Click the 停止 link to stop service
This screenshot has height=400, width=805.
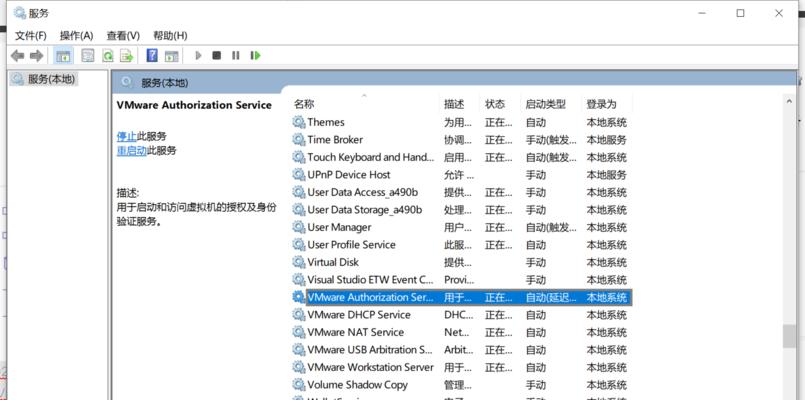126,136
